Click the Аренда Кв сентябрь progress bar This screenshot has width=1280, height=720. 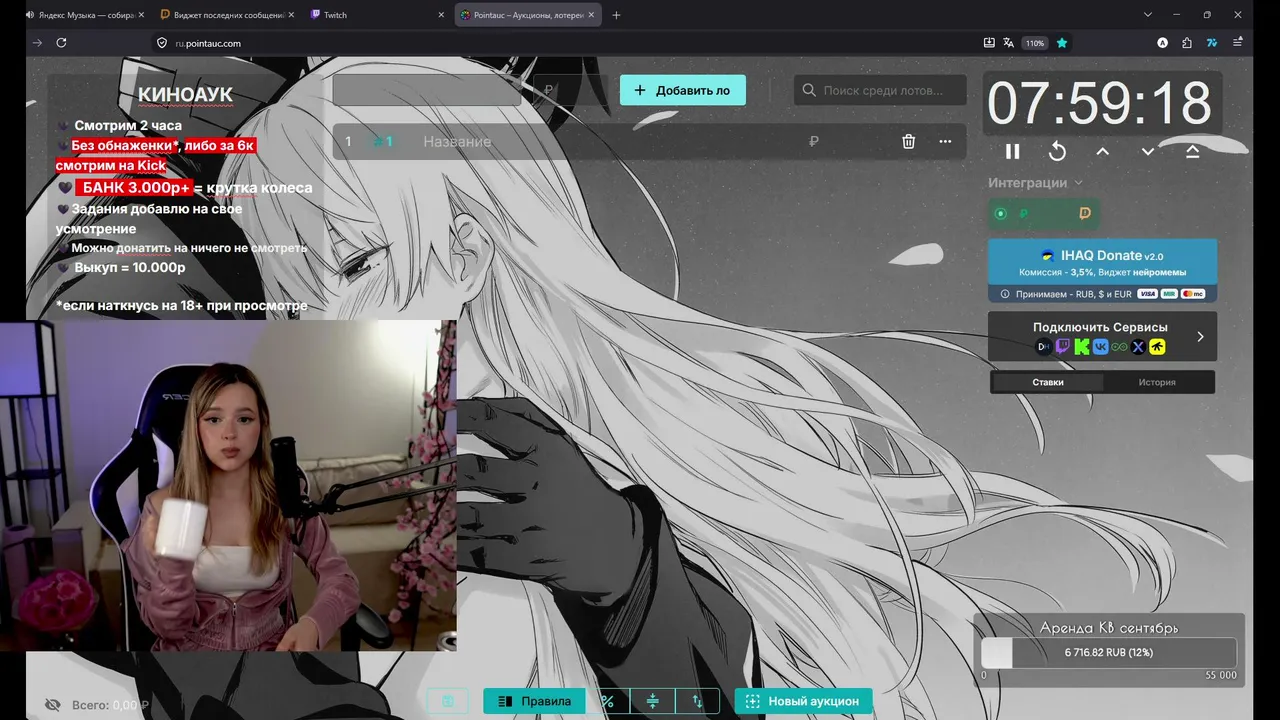[x=1109, y=653]
